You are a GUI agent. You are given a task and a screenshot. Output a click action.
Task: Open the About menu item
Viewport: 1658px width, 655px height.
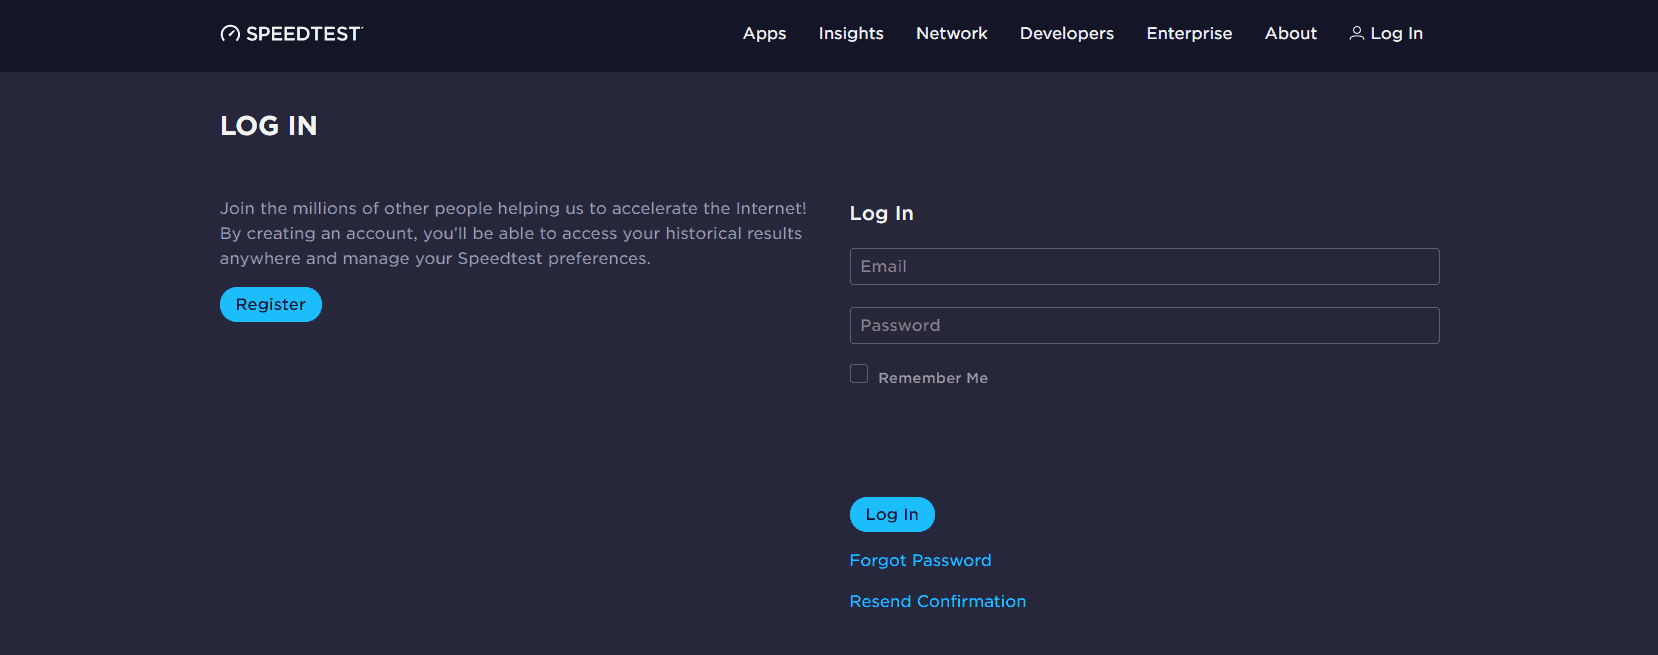pyautogui.click(x=1291, y=33)
